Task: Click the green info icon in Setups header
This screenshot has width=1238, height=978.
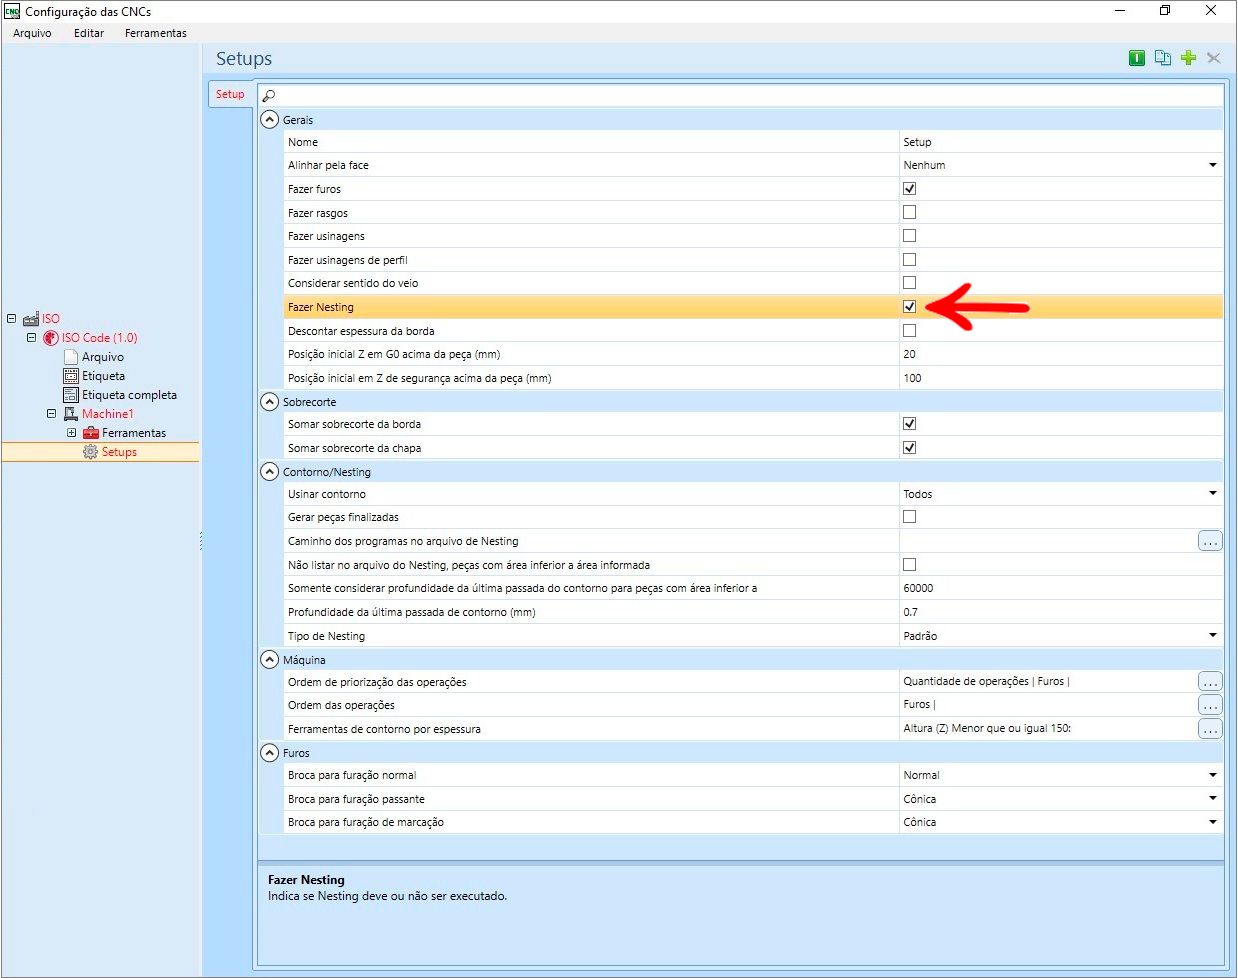Action: (x=1137, y=58)
